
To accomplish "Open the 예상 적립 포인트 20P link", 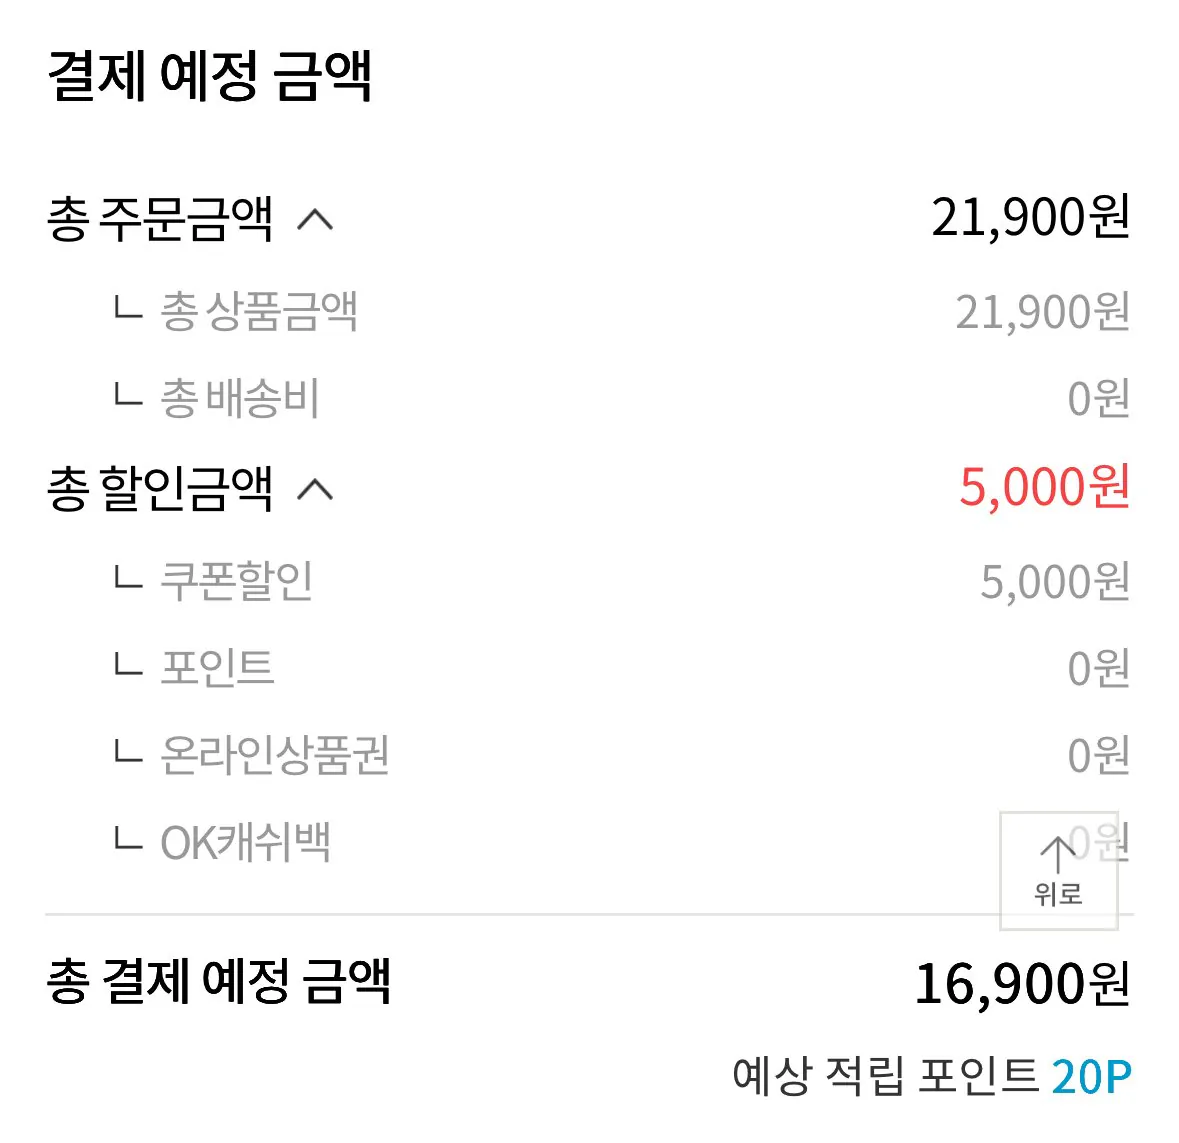I will pyautogui.click(x=930, y=1077).
